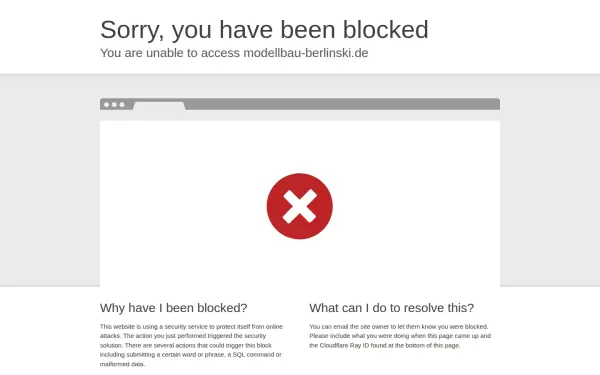Screen dimensions: 600x375
Task: Click 'What can I do to resolve this?' heading
Action: (x=391, y=308)
